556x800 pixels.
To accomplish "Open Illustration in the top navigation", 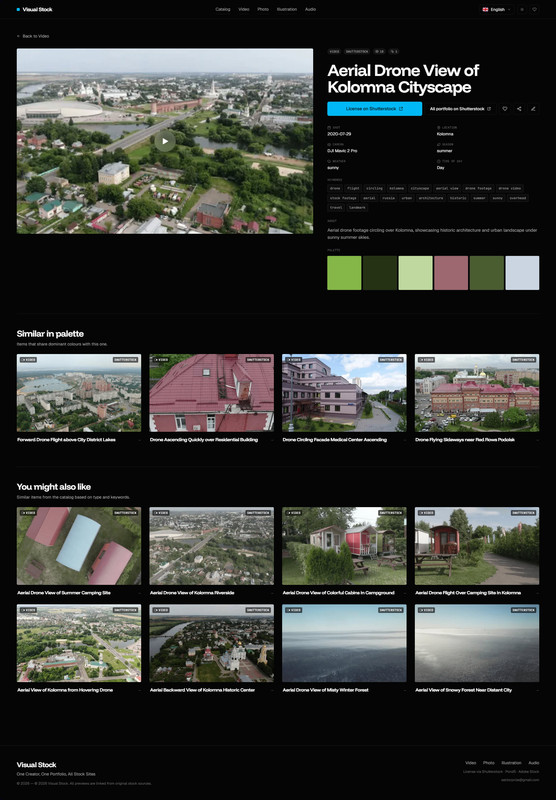I will (x=287, y=9).
